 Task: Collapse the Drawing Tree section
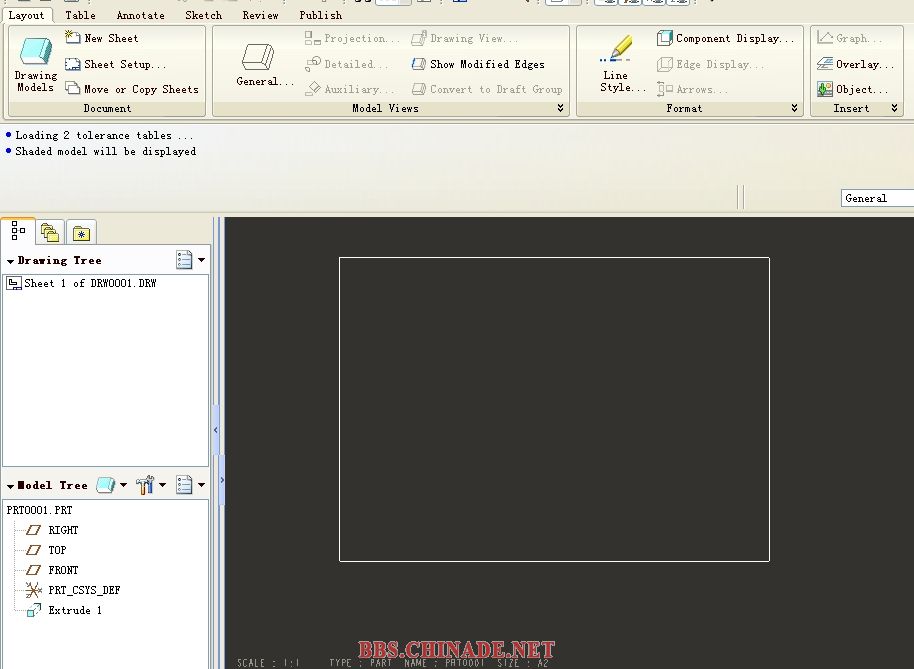[x=10, y=261]
